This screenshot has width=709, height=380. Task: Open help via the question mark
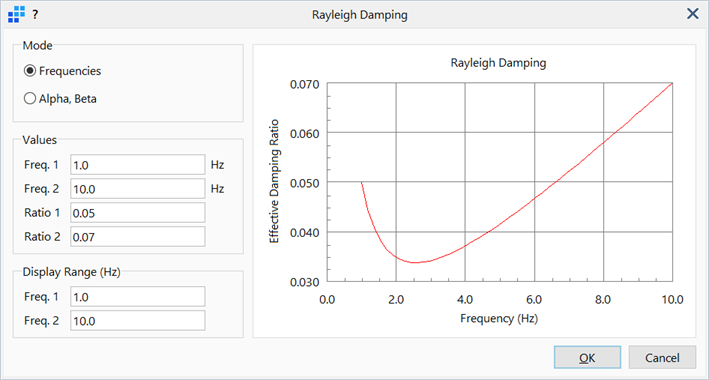pyautogui.click(x=35, y=15)
